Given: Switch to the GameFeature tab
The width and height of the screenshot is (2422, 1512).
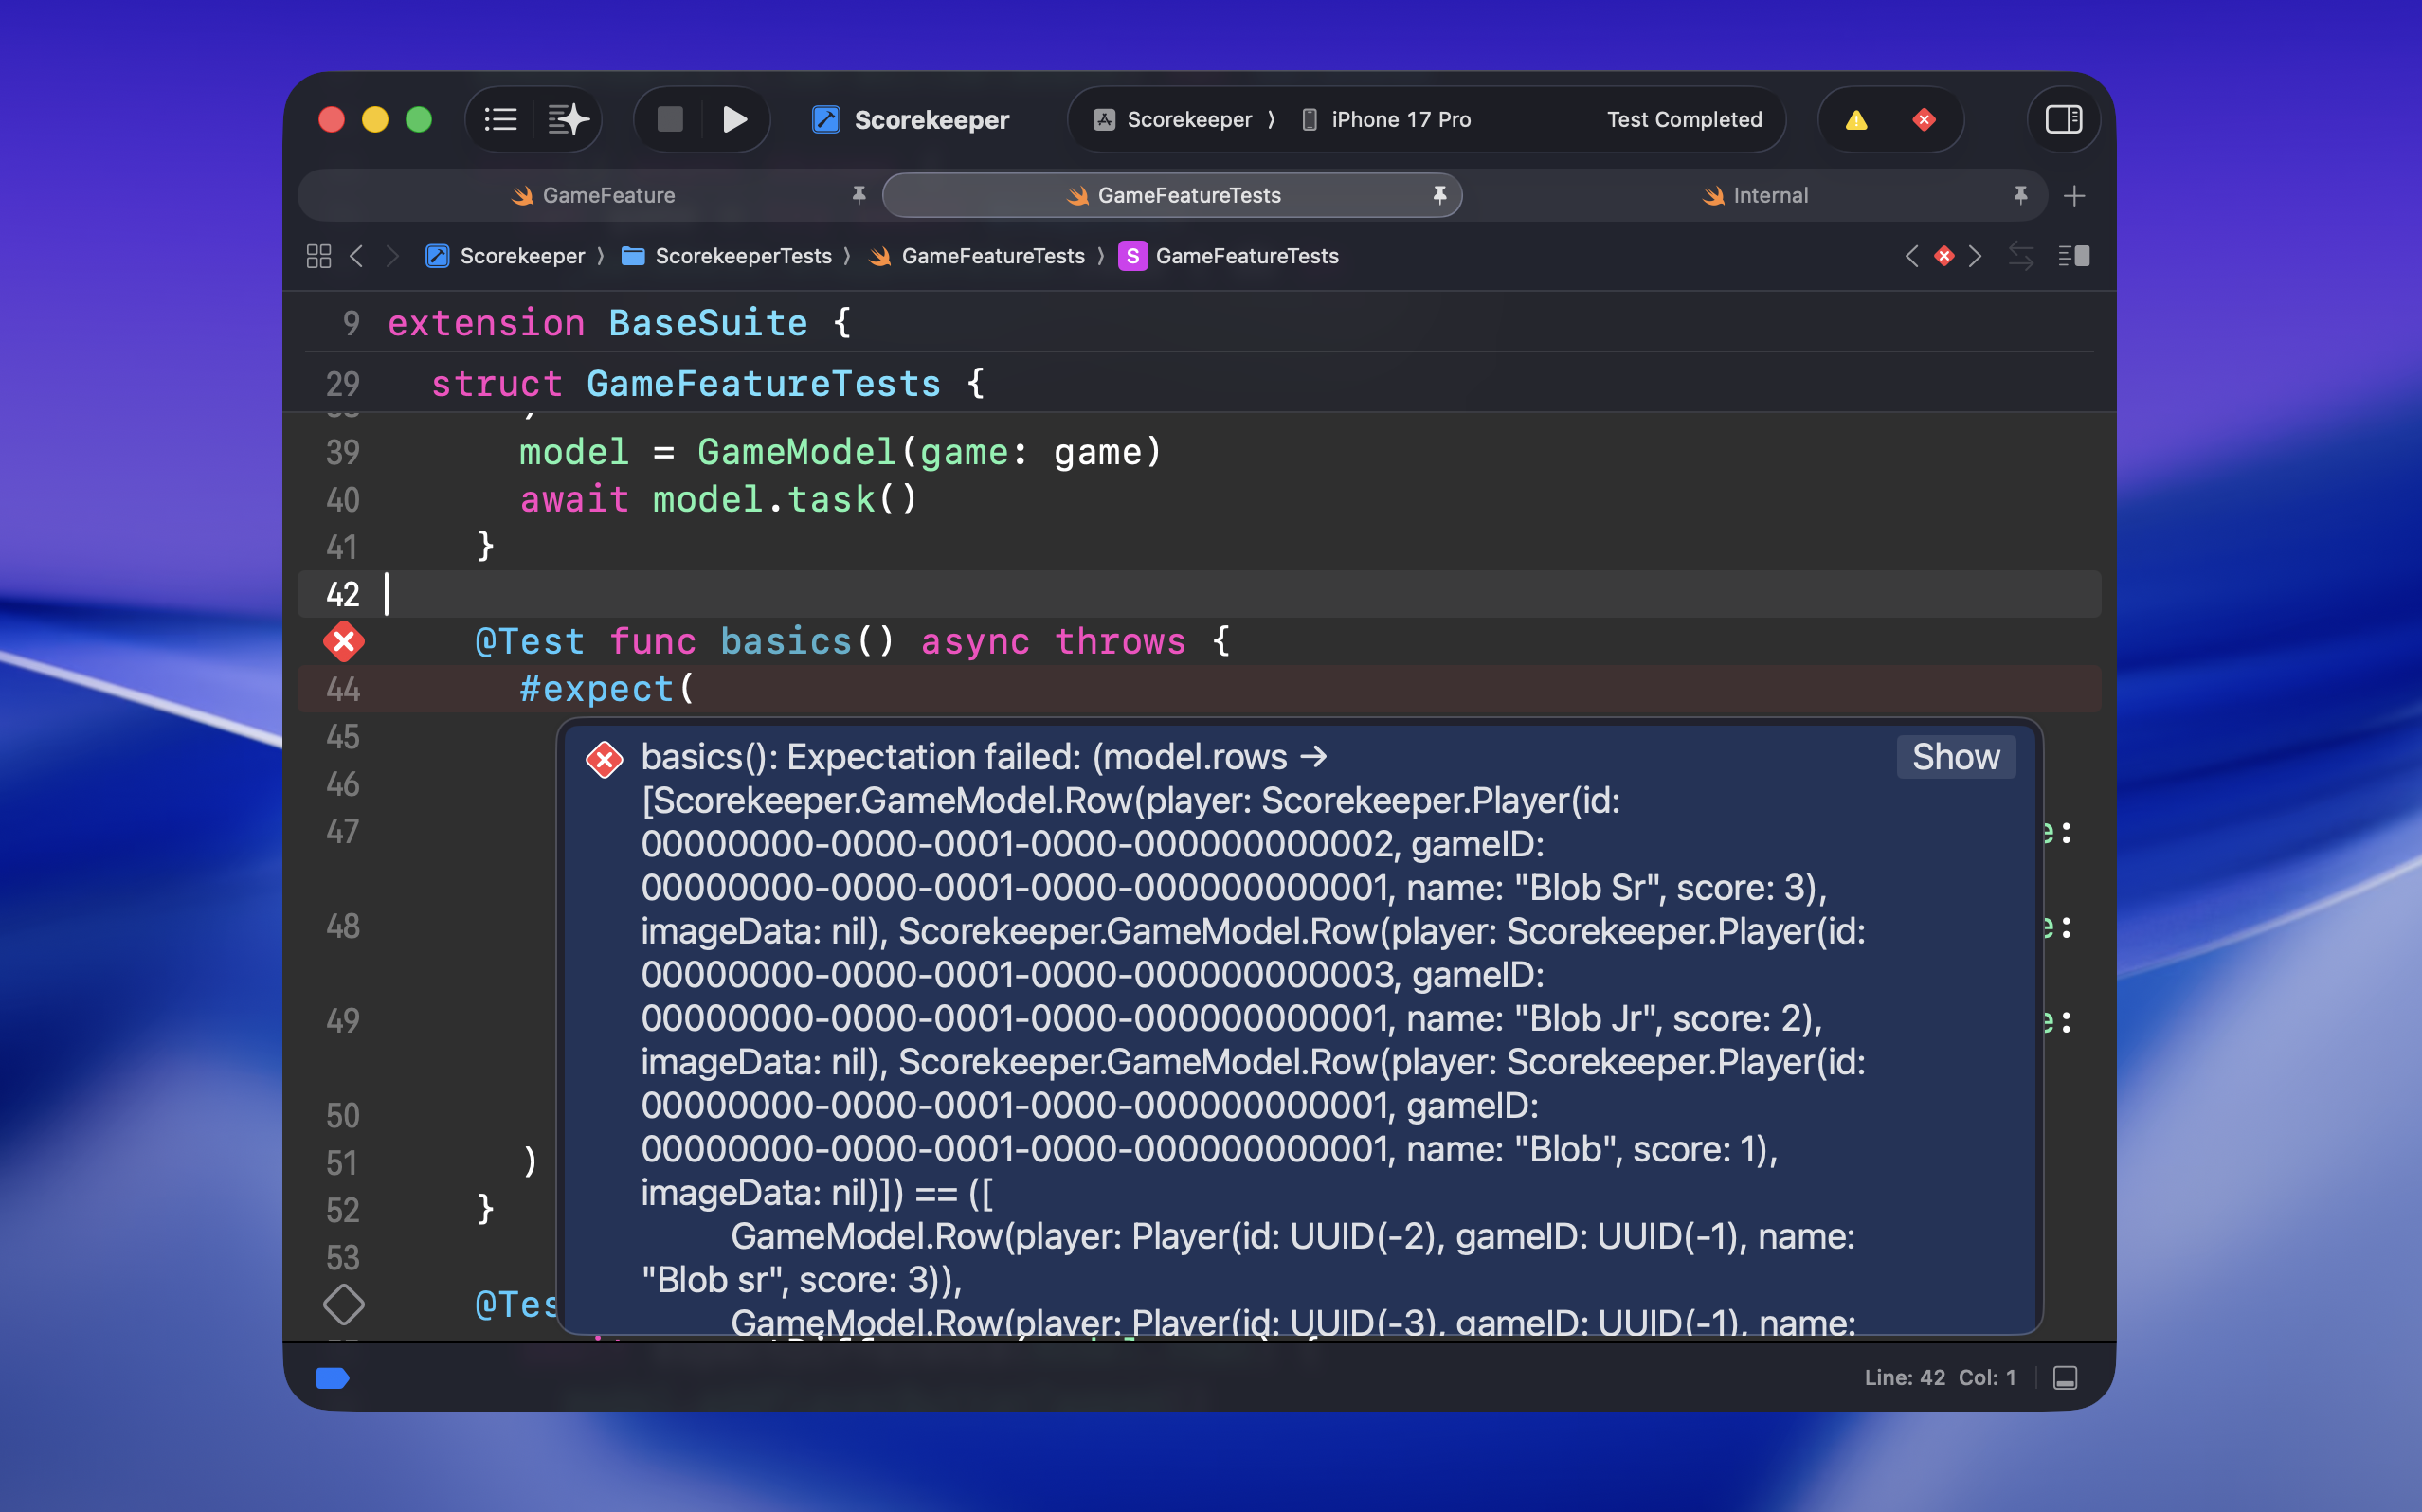Looking at the screenshot, I should [608, 195].
